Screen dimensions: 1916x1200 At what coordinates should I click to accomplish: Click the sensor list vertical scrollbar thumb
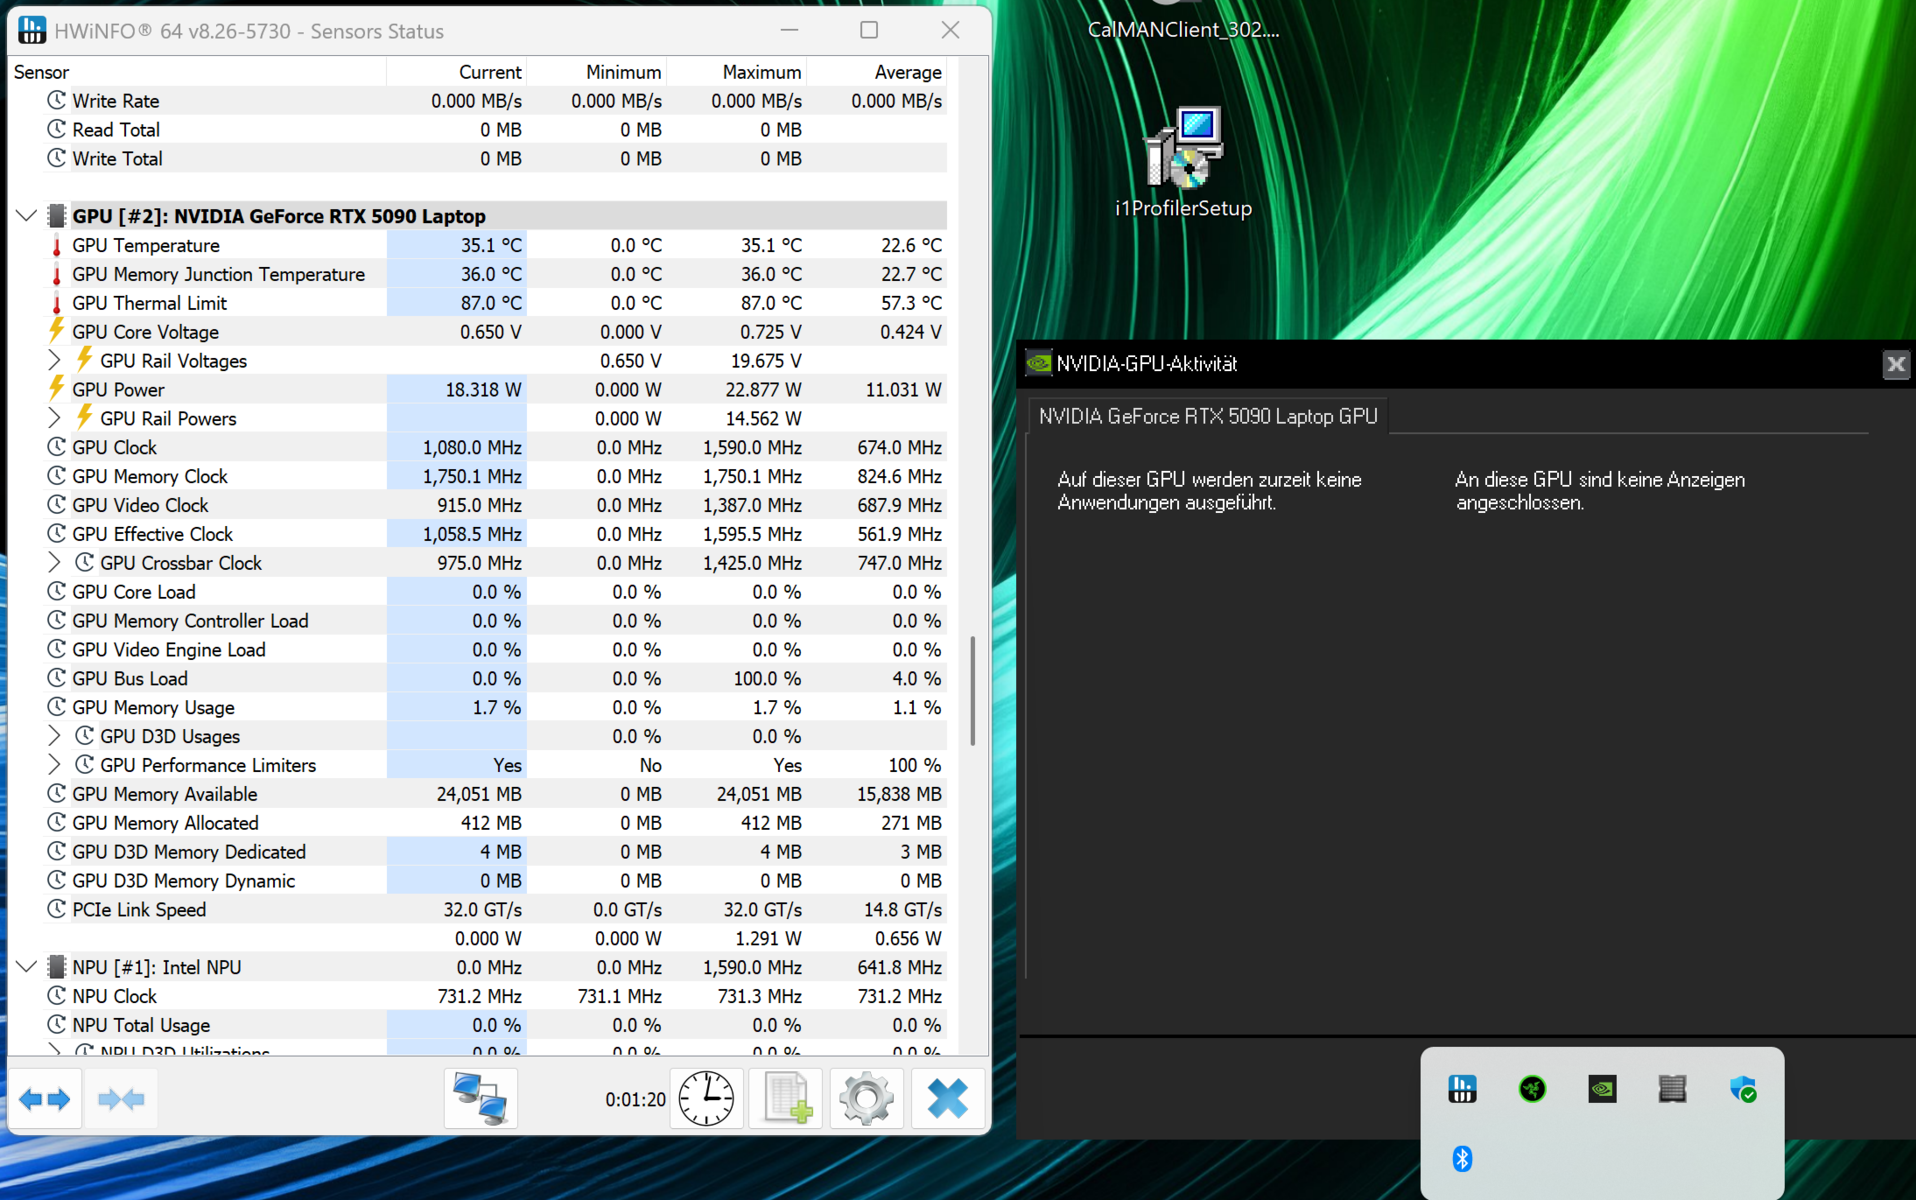point(972,691)
